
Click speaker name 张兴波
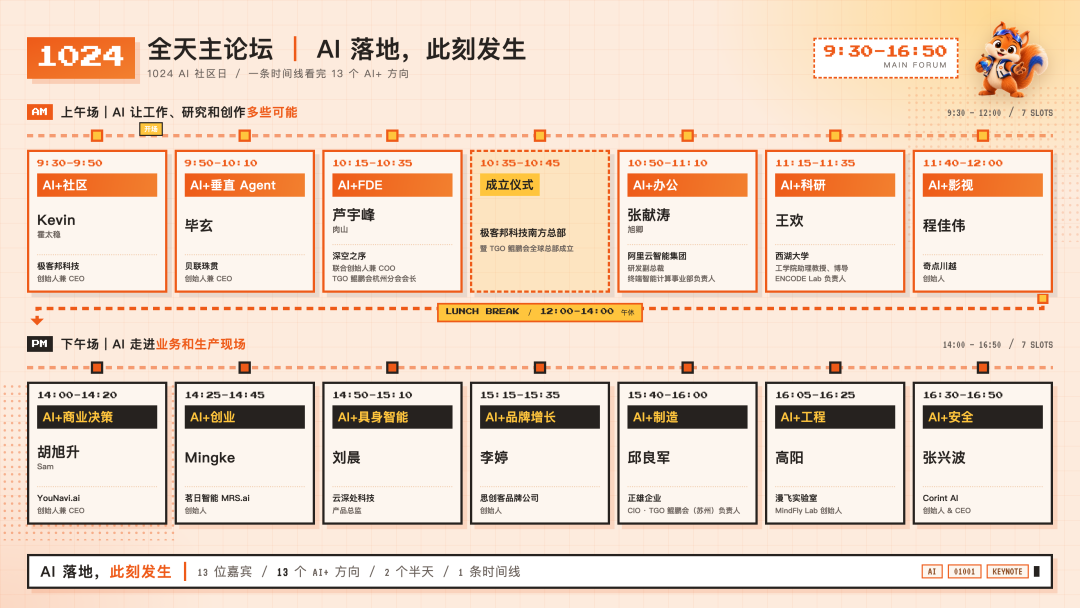click(x=944, y=458)
